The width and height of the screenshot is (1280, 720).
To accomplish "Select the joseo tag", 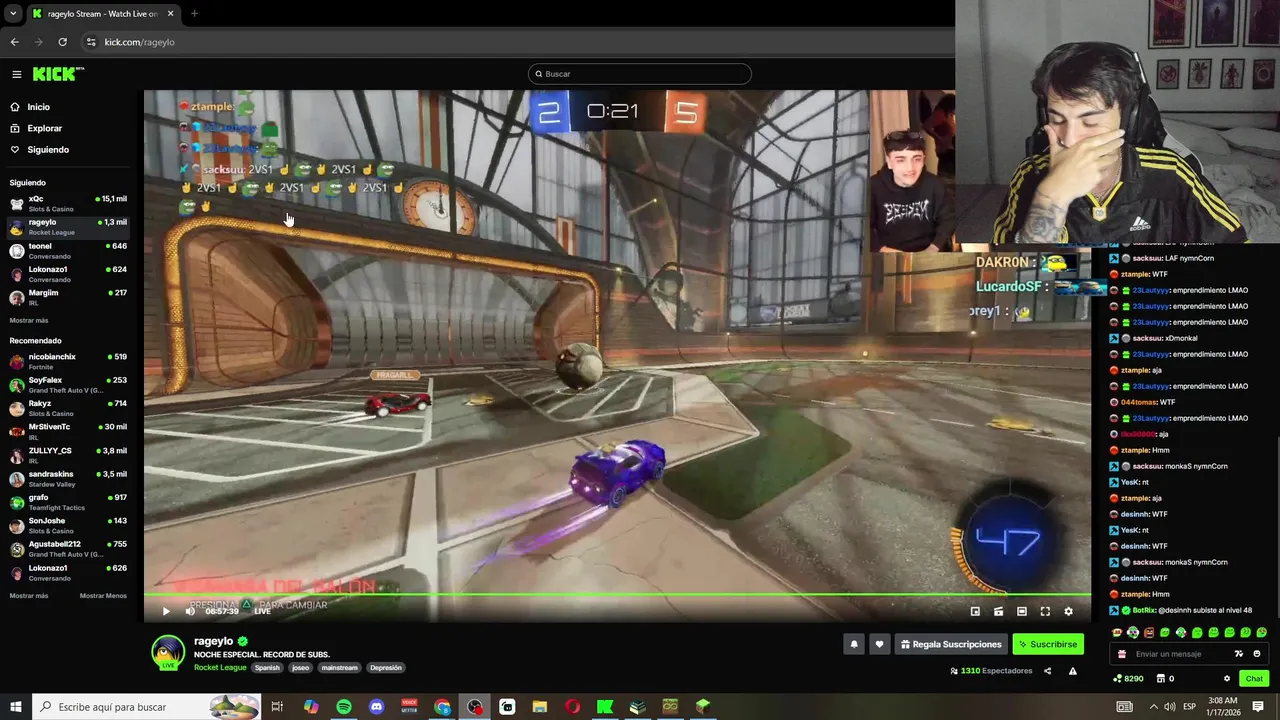I will click(x=300, y=667).
